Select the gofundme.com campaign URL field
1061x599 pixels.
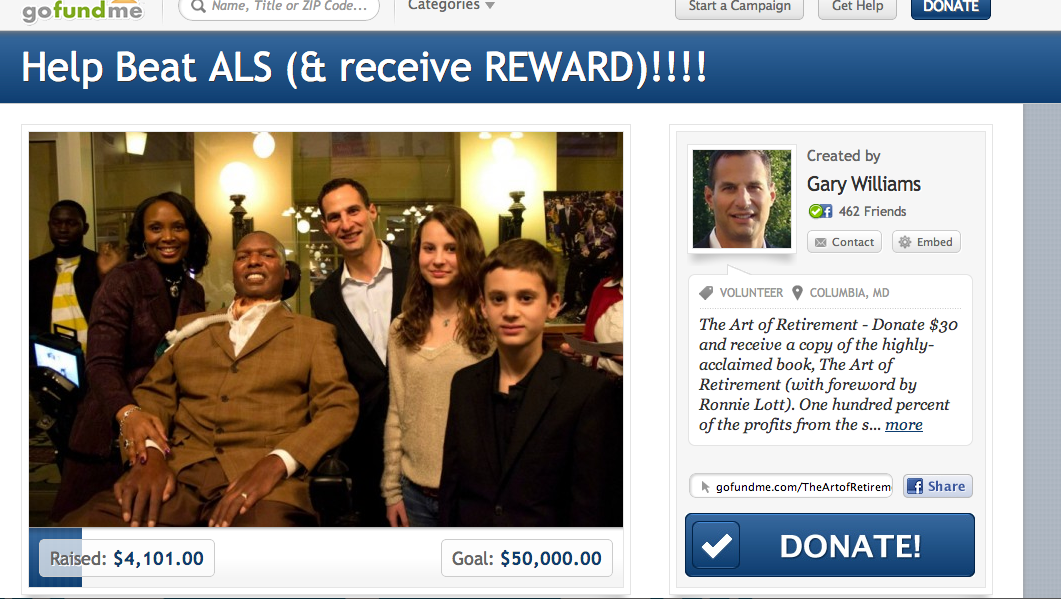click(x=791, y=486)
